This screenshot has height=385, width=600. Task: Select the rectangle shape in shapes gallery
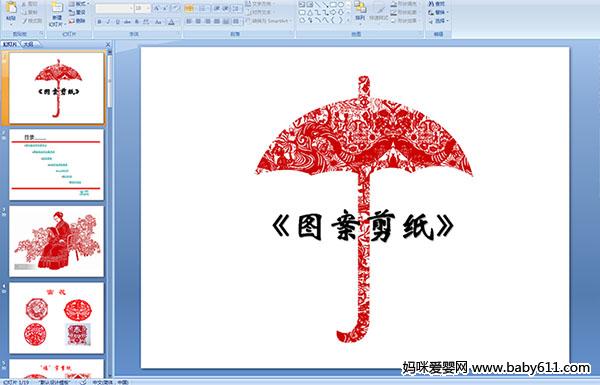click(x=334, y=5)
